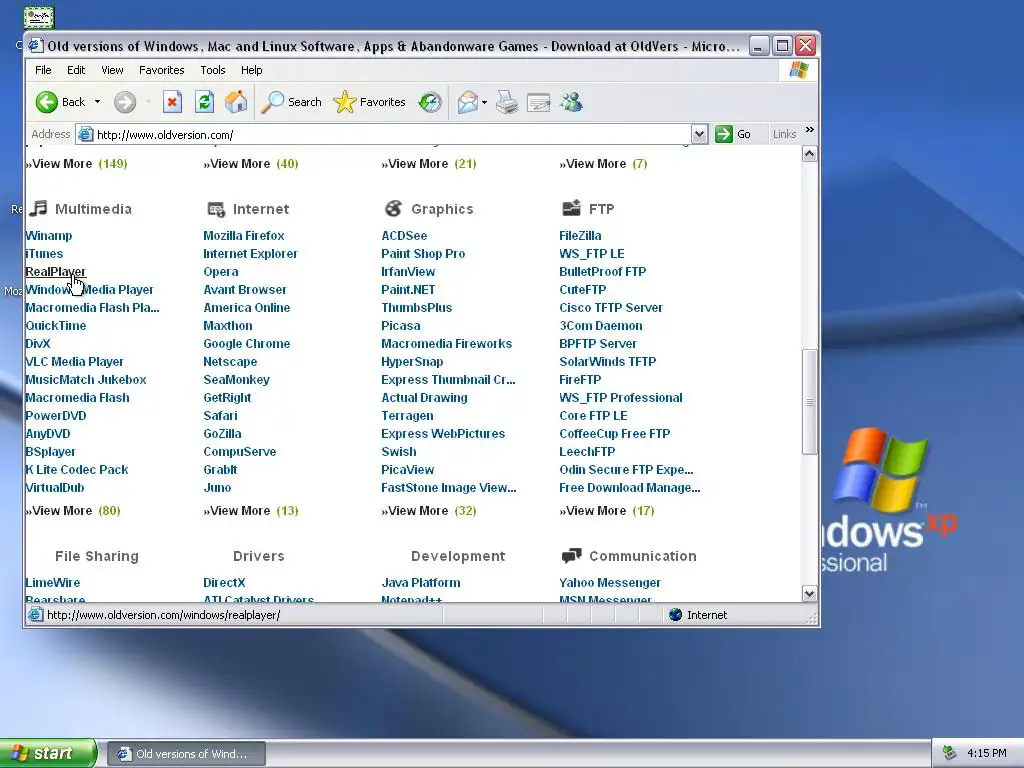The width and height of the screenshot is (1024, 768).
Task: Click the Edit toolbar icon next to Print
Action: coord(539,102)
